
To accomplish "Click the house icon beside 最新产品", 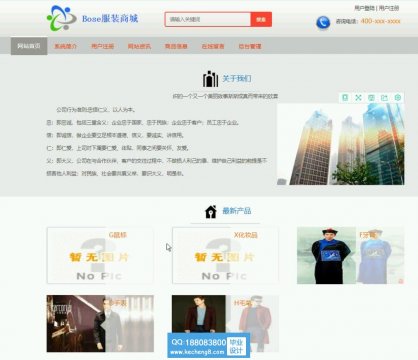I will (211, 212).
